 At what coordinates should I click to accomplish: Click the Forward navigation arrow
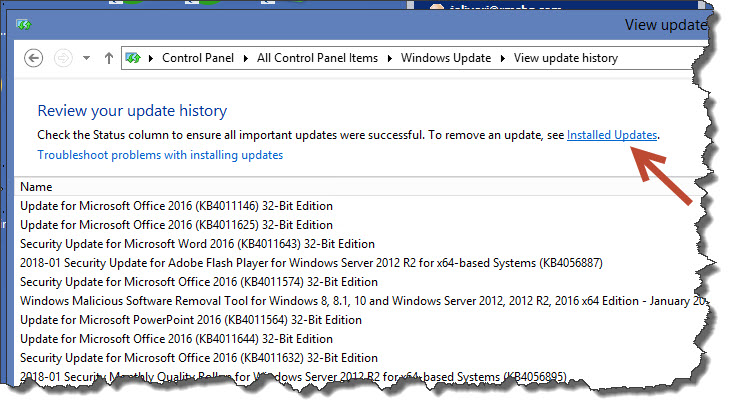click(63, 58)
